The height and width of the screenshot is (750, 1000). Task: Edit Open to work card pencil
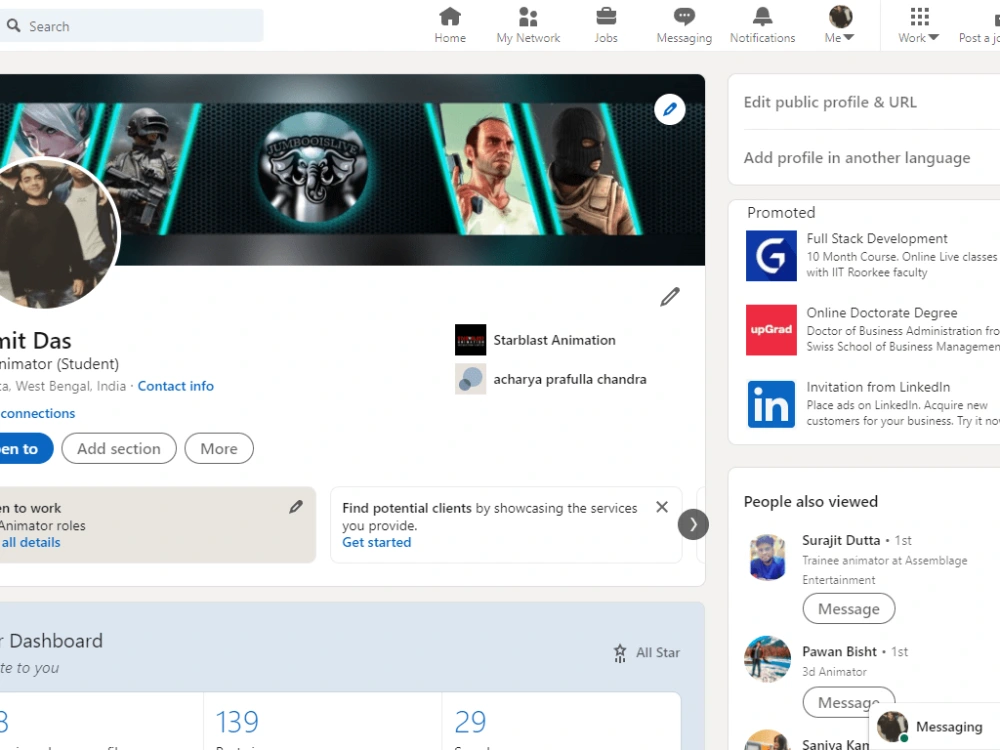296,507
